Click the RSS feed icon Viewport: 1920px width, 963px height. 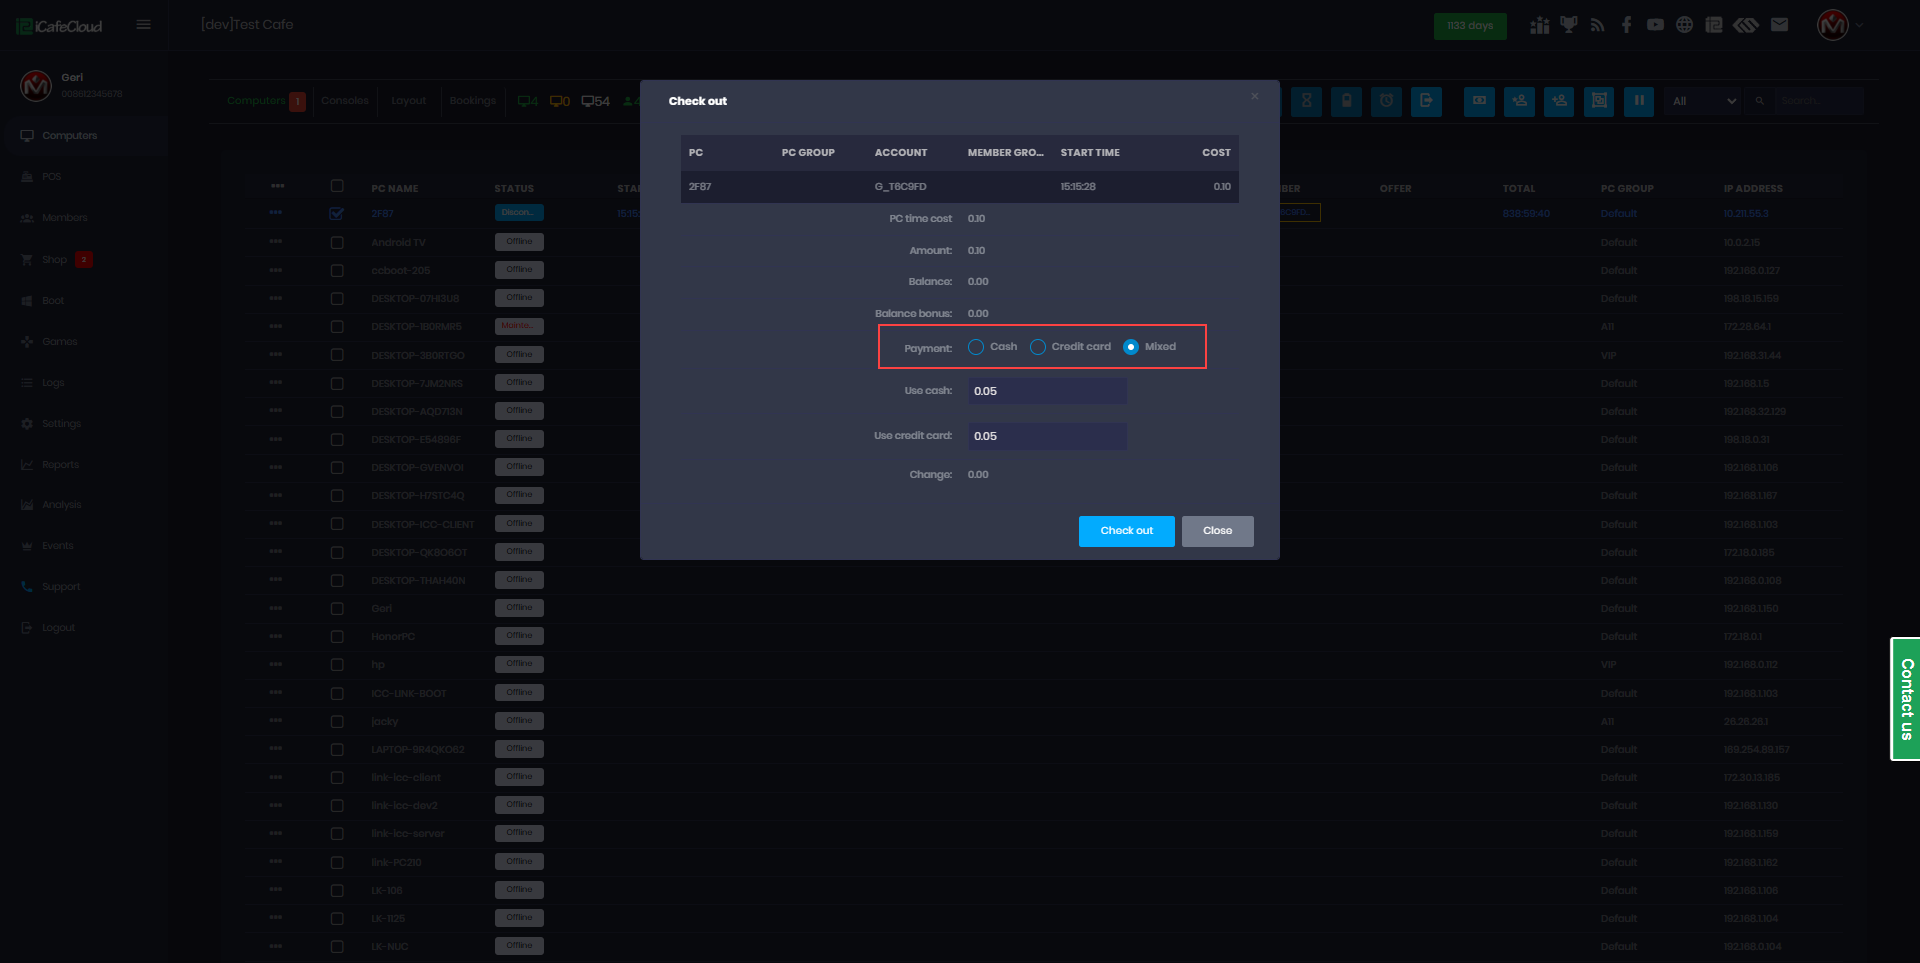tap(1598, 25)
